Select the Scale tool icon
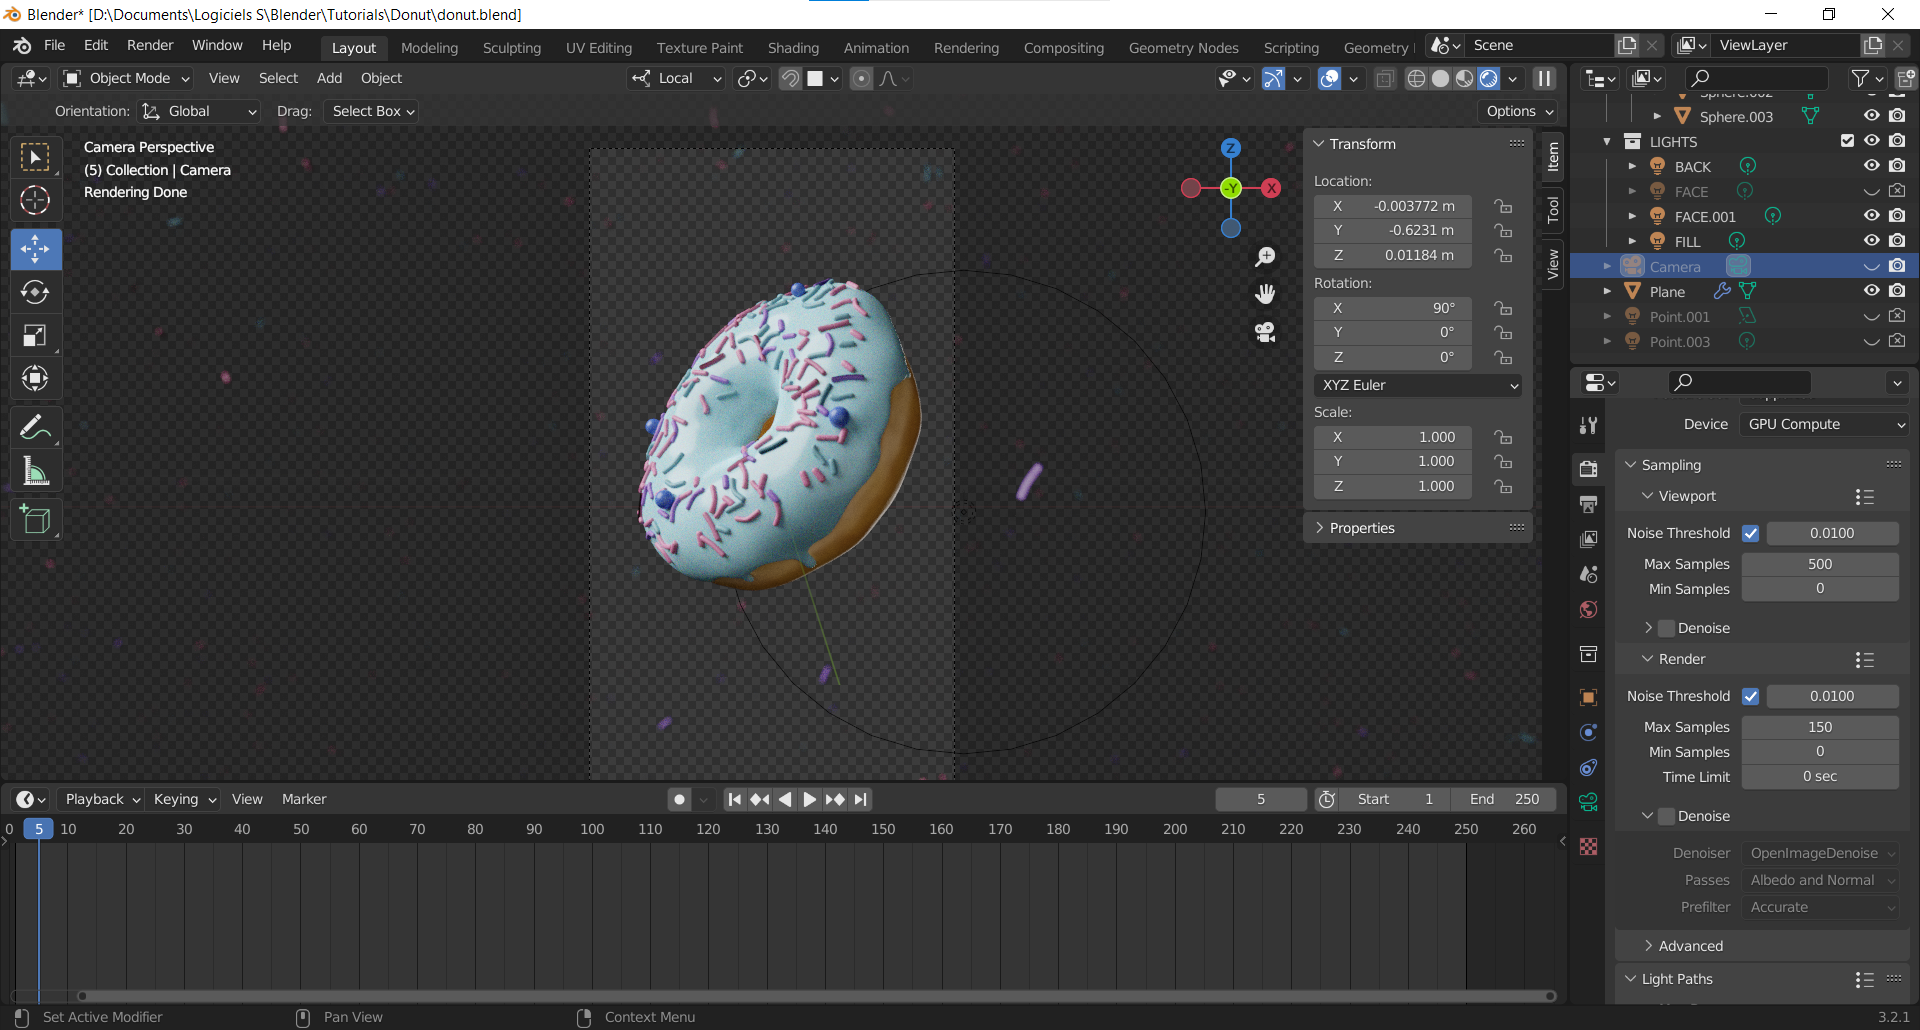 click(36, 335)
